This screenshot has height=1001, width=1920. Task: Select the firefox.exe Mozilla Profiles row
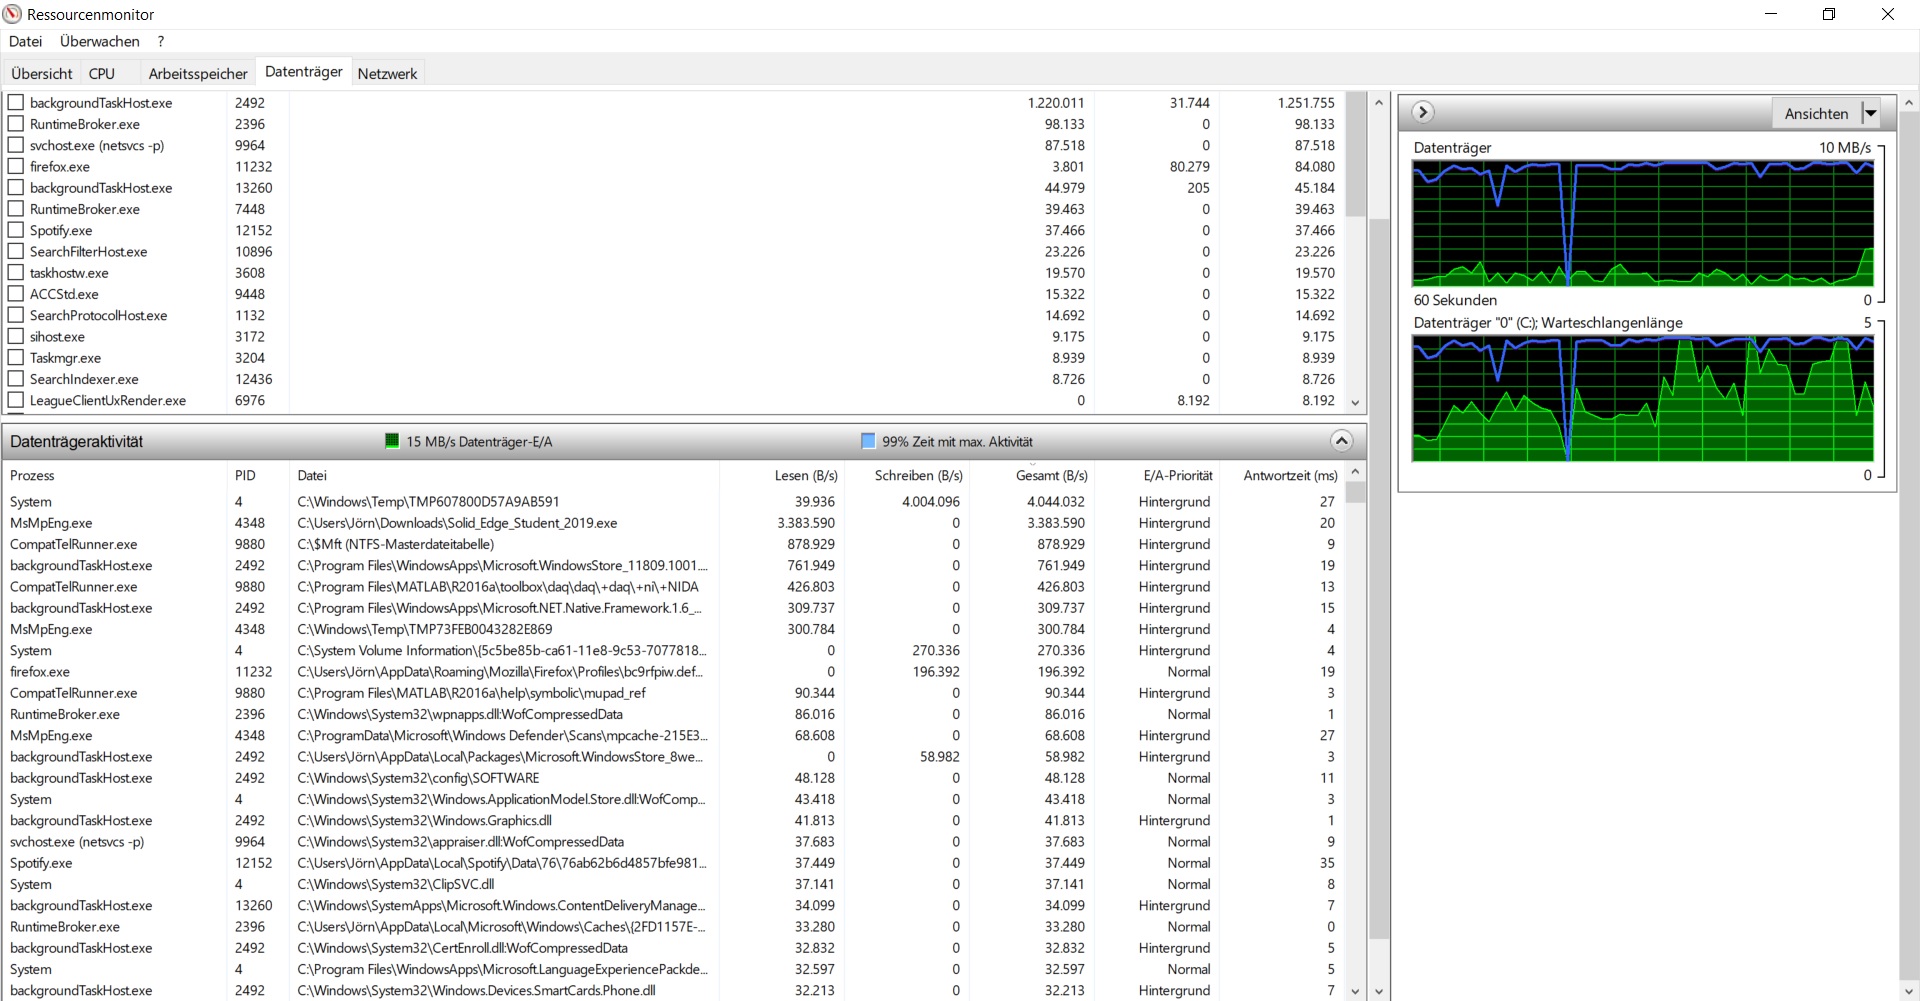click(x=673, y=672)
